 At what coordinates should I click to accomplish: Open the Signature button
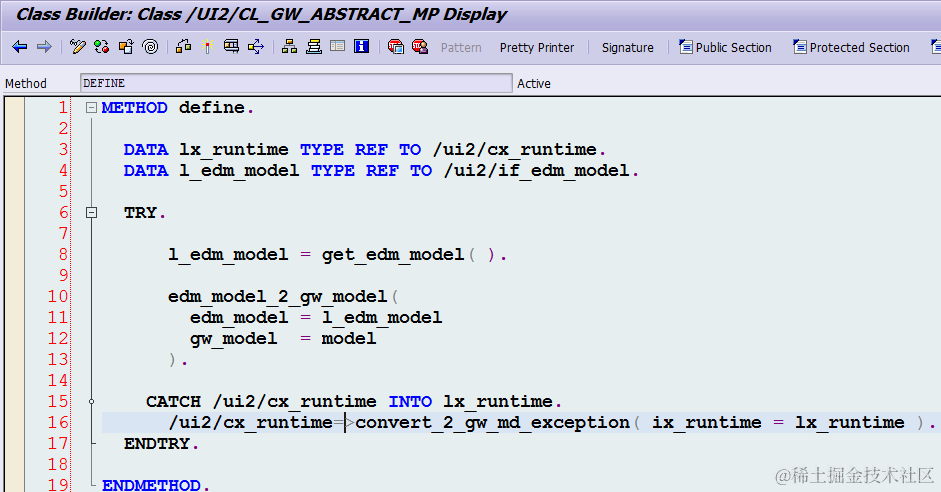[628, 47]
